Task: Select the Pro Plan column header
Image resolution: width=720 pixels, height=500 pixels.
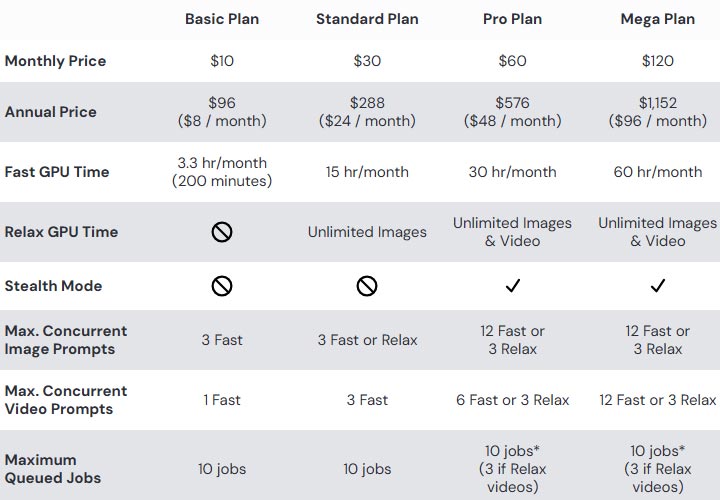Action: 512,19
